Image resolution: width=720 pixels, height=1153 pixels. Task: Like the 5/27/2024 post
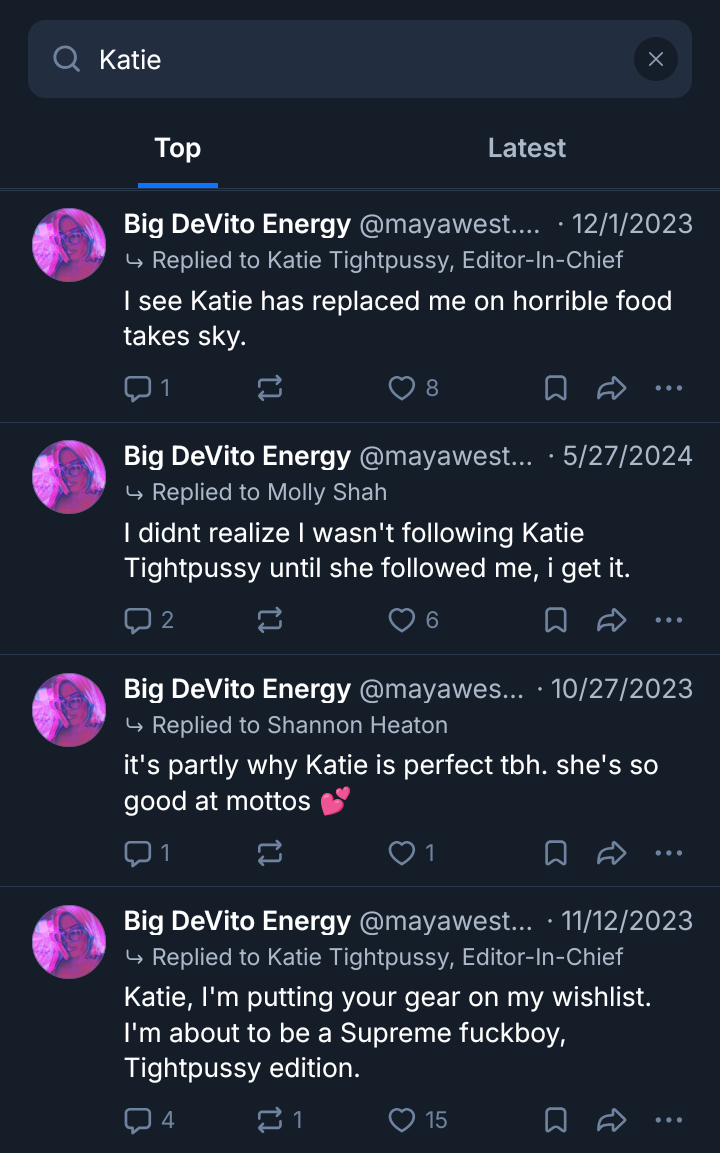tap(402, 621)
